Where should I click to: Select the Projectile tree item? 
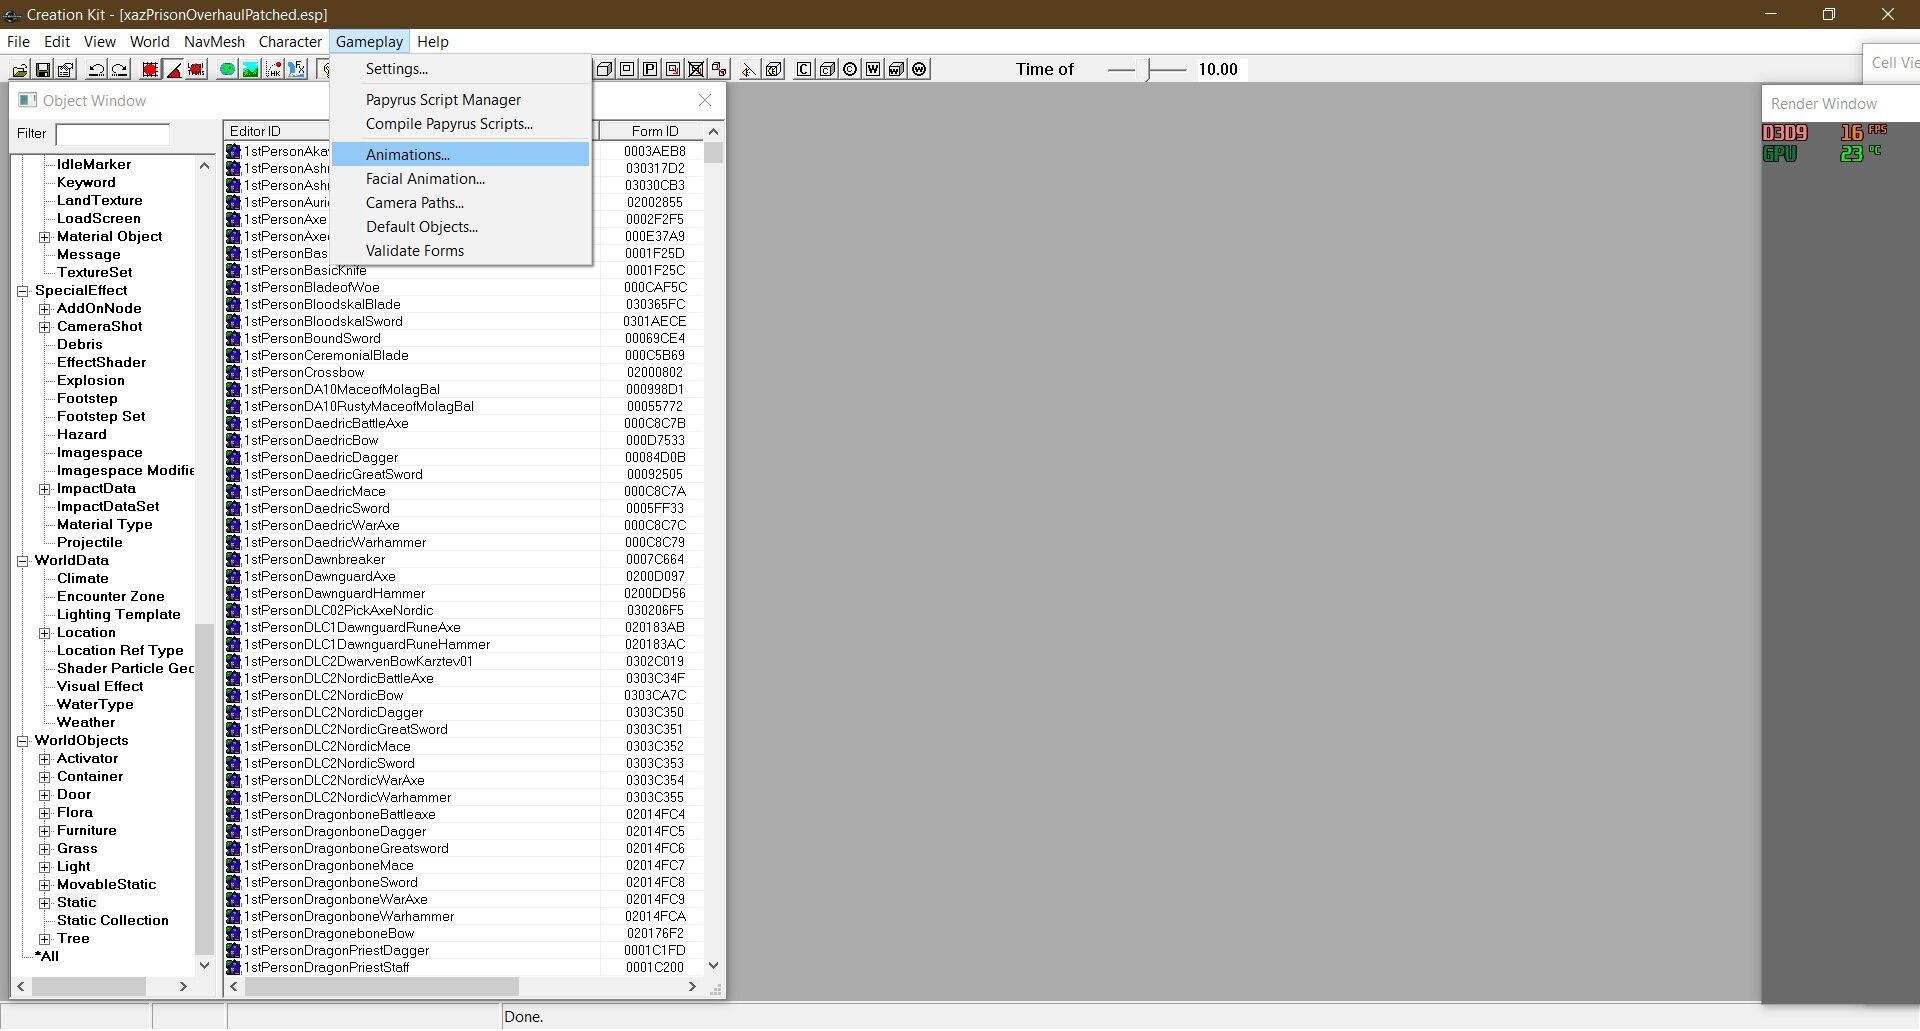(x=89, y=543)
